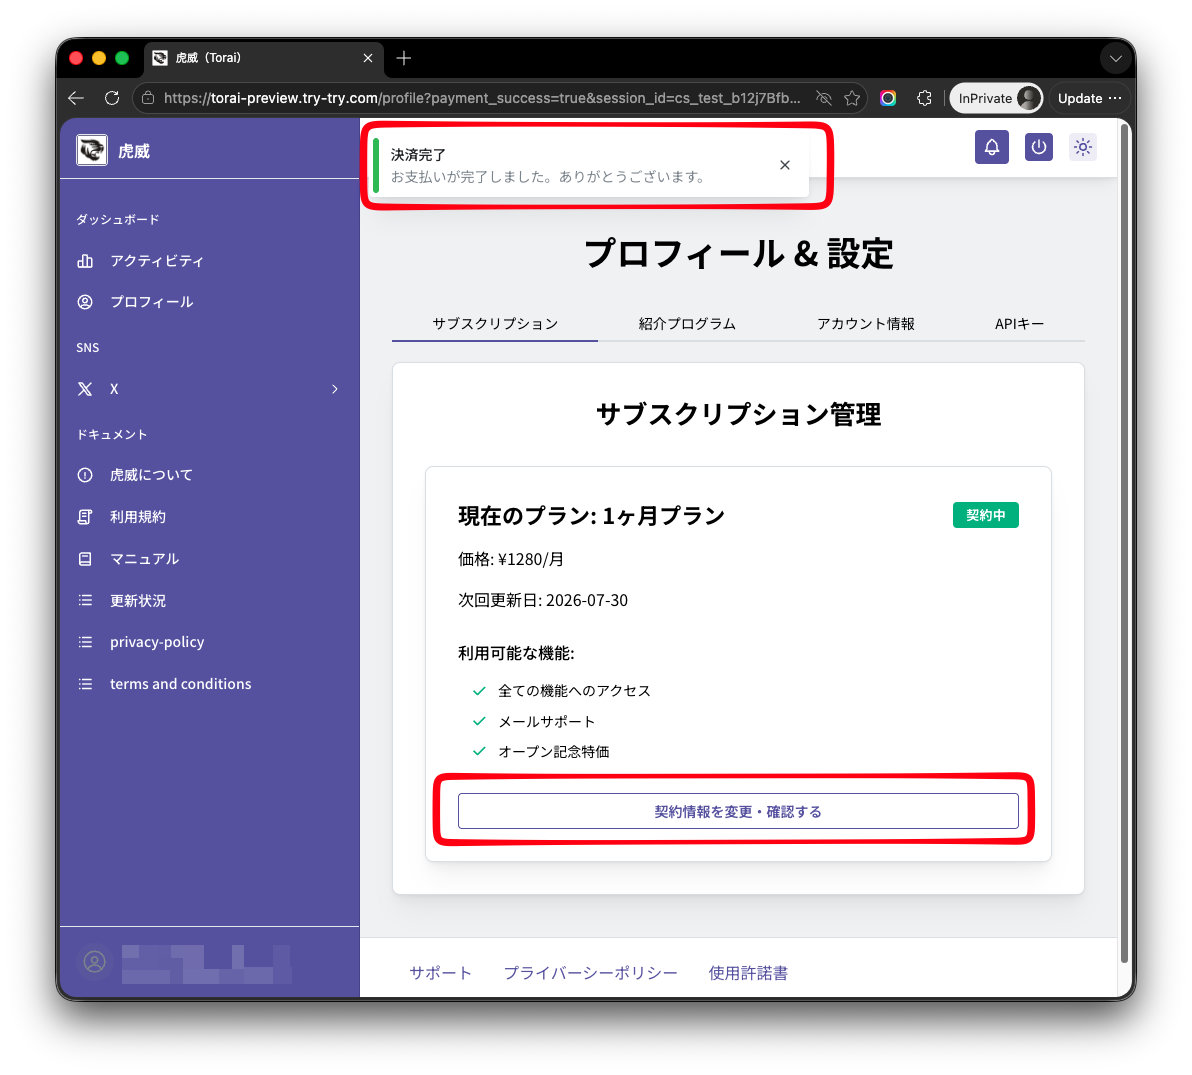Click the user avatar icon in the sidebar footer
This screenshot has height=1075, width=1192.
click(94, 962)
